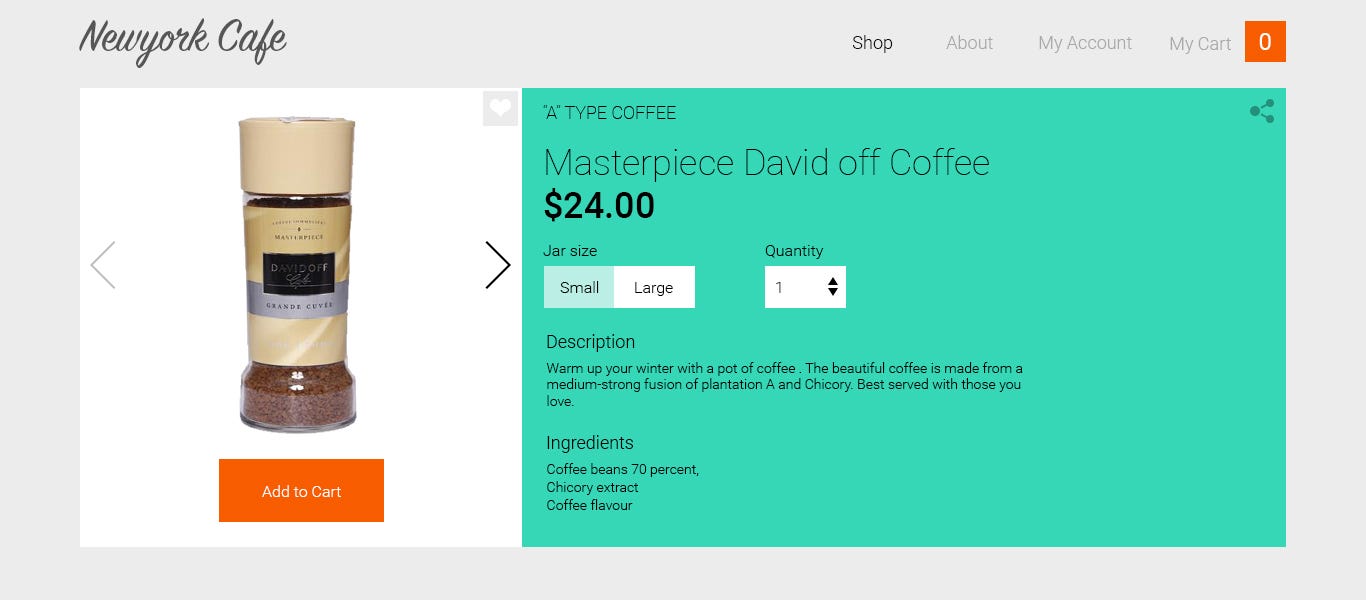Image resolution: width=1366 pixels, height=600 pixels.
Task: Show the next product image arrow
Action: (497, 265)
